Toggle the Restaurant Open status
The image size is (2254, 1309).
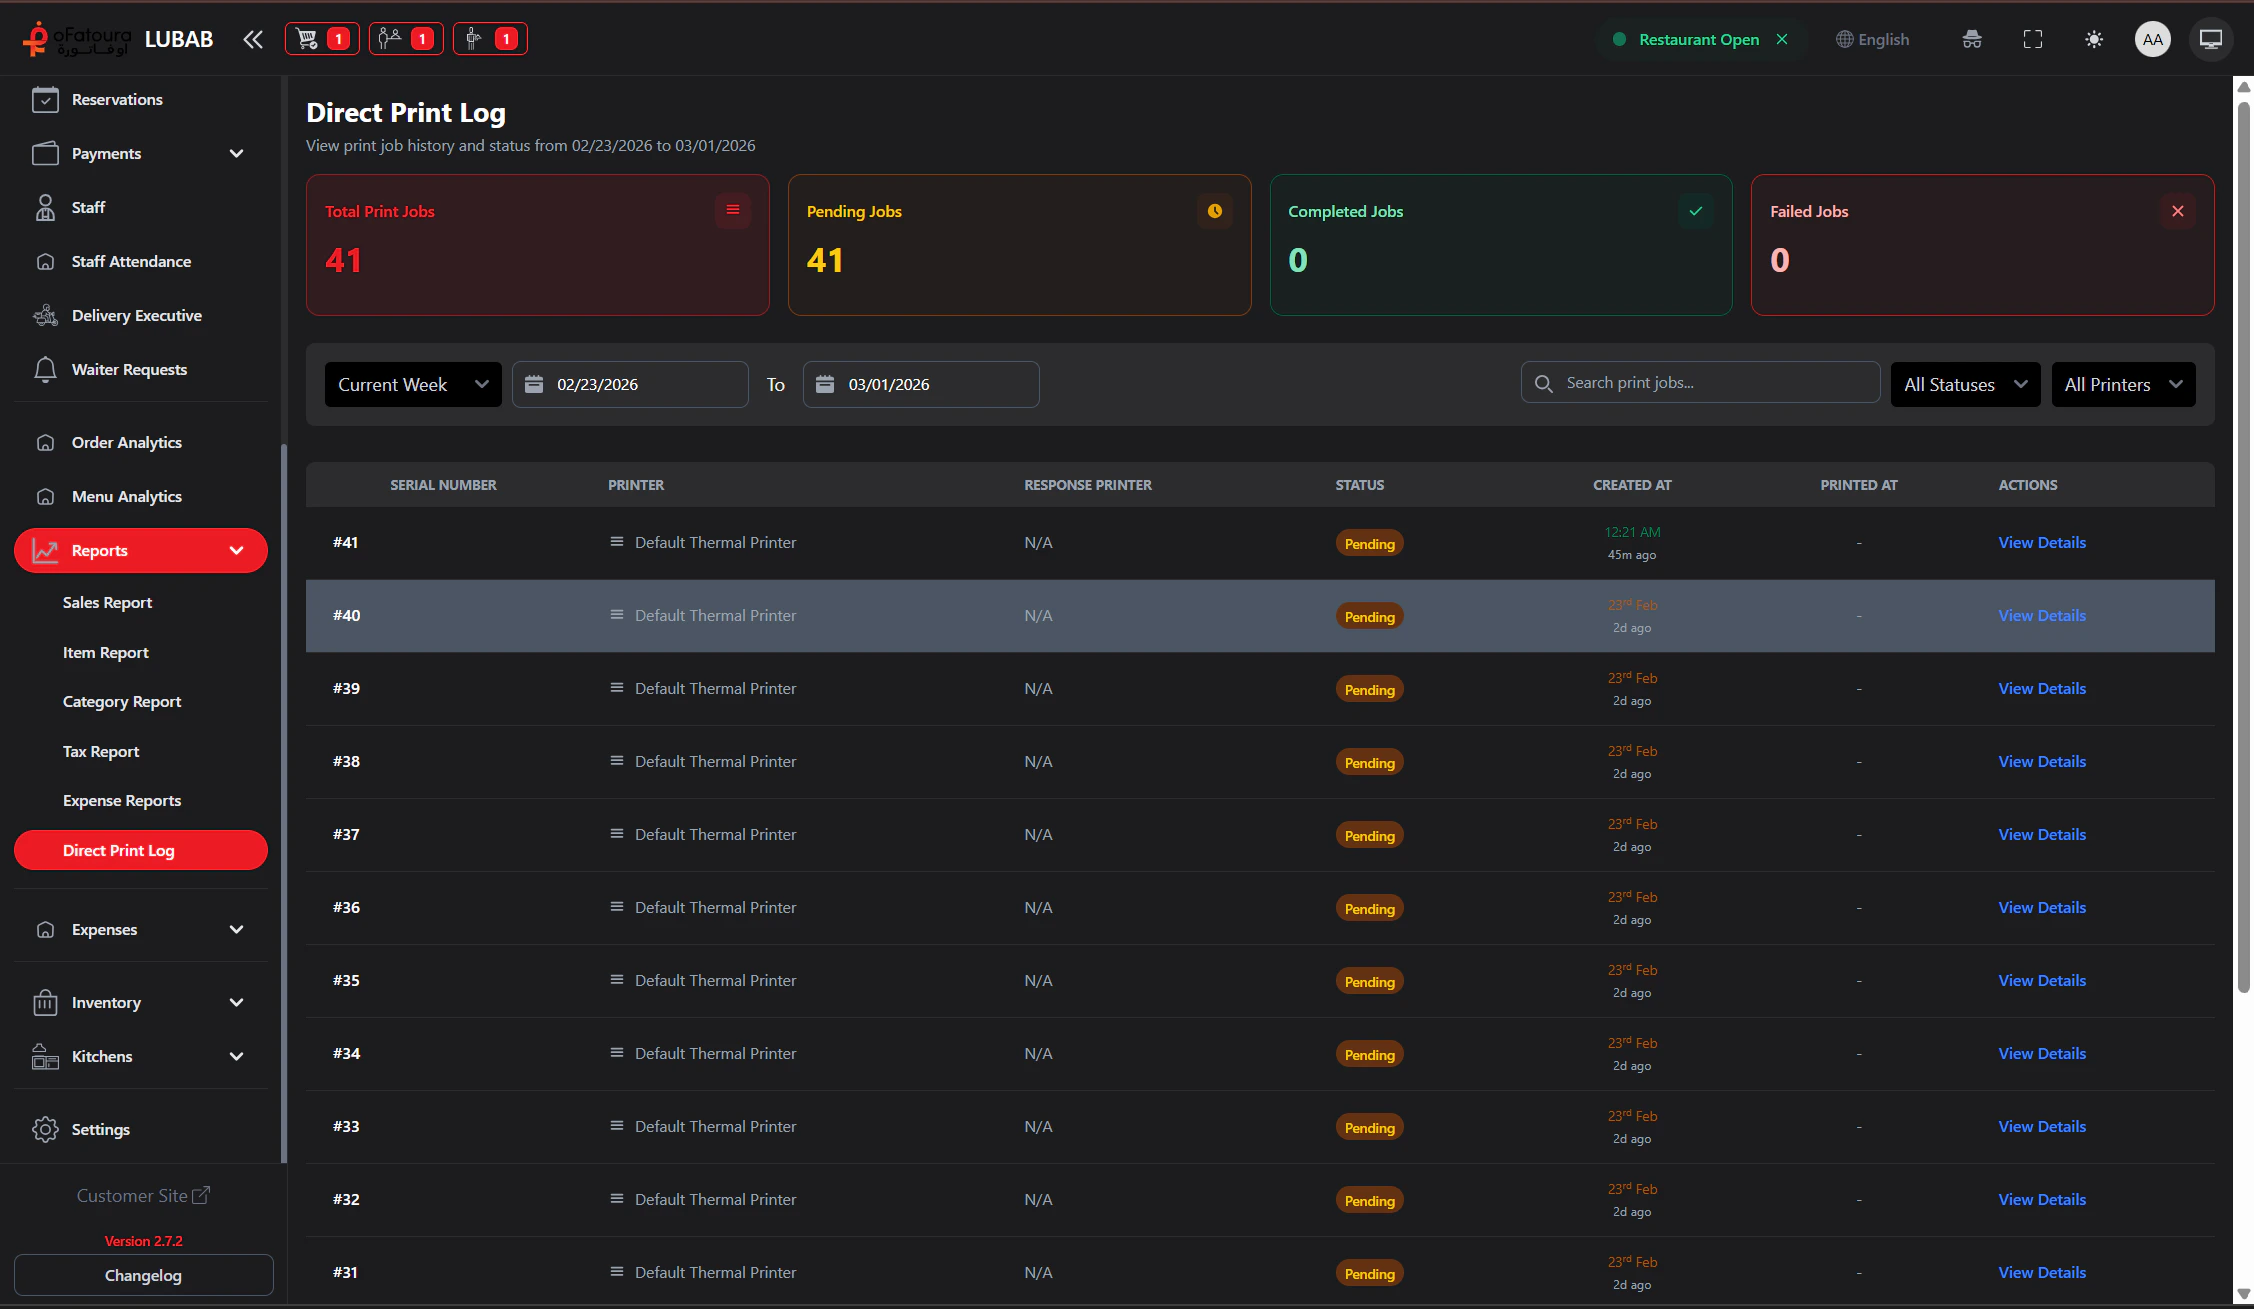1697,39
